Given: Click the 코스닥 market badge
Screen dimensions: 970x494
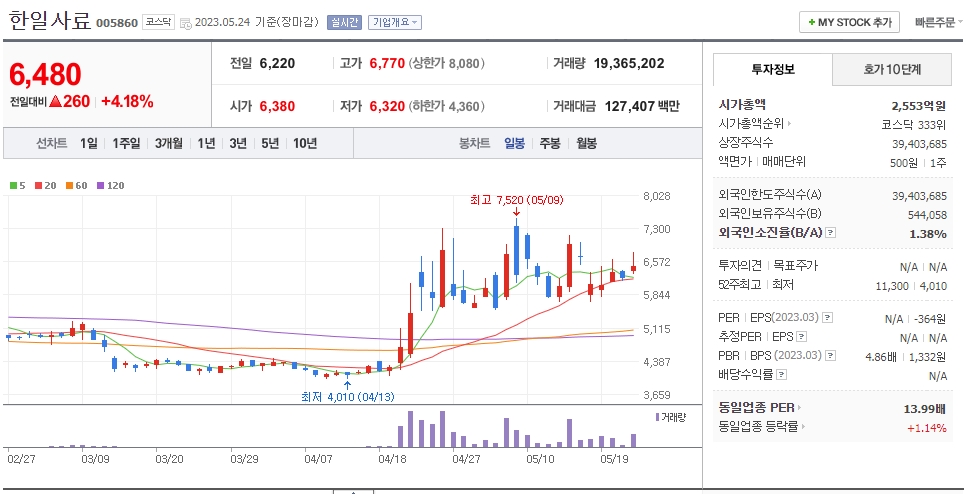Looking at the screenshot, I should pos(158,22).
